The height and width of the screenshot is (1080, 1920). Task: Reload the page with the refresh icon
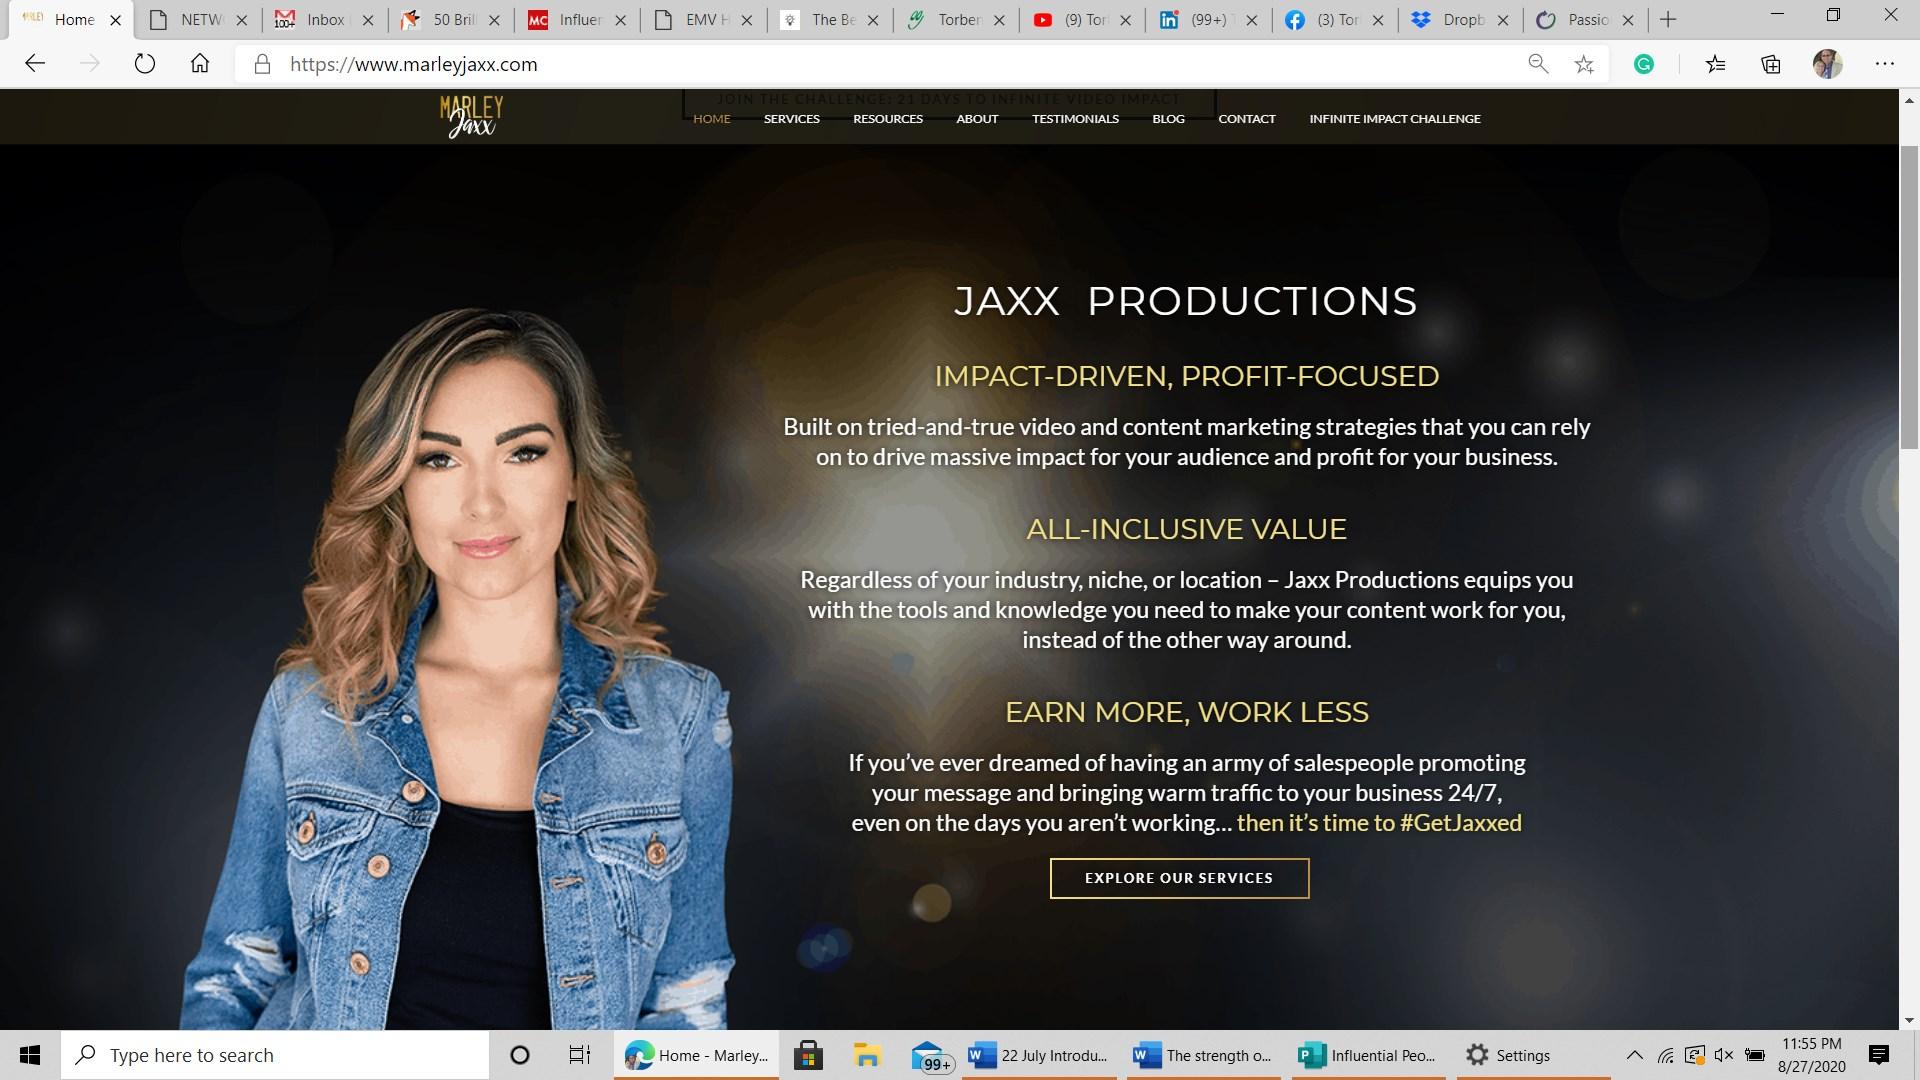click(145, 64)
